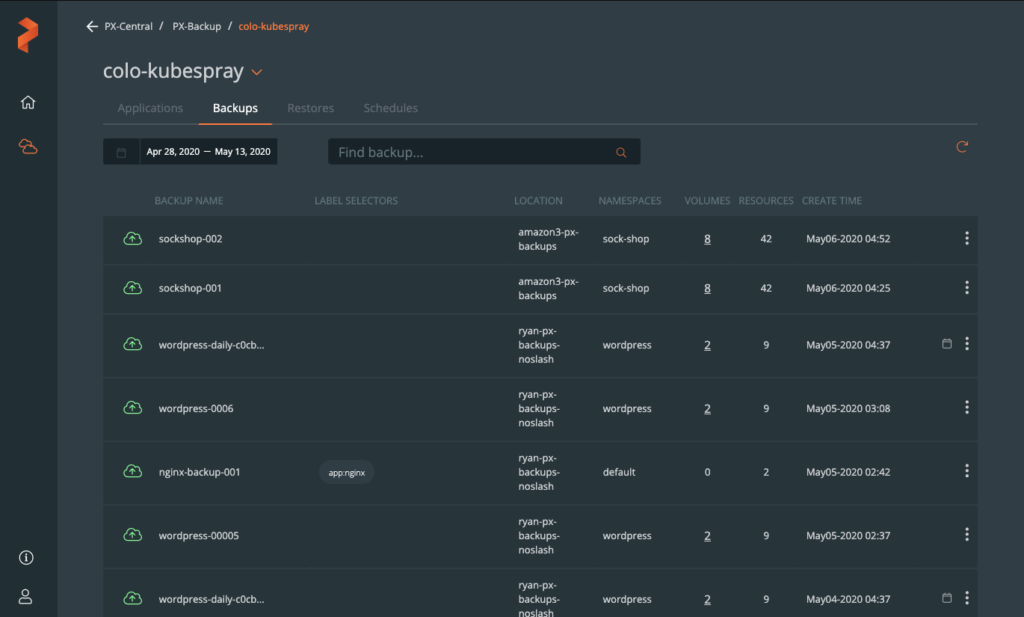Screen dimensions: 1024x617
Task: Select backup name sockshop-001
Action: tap(190, 289)
